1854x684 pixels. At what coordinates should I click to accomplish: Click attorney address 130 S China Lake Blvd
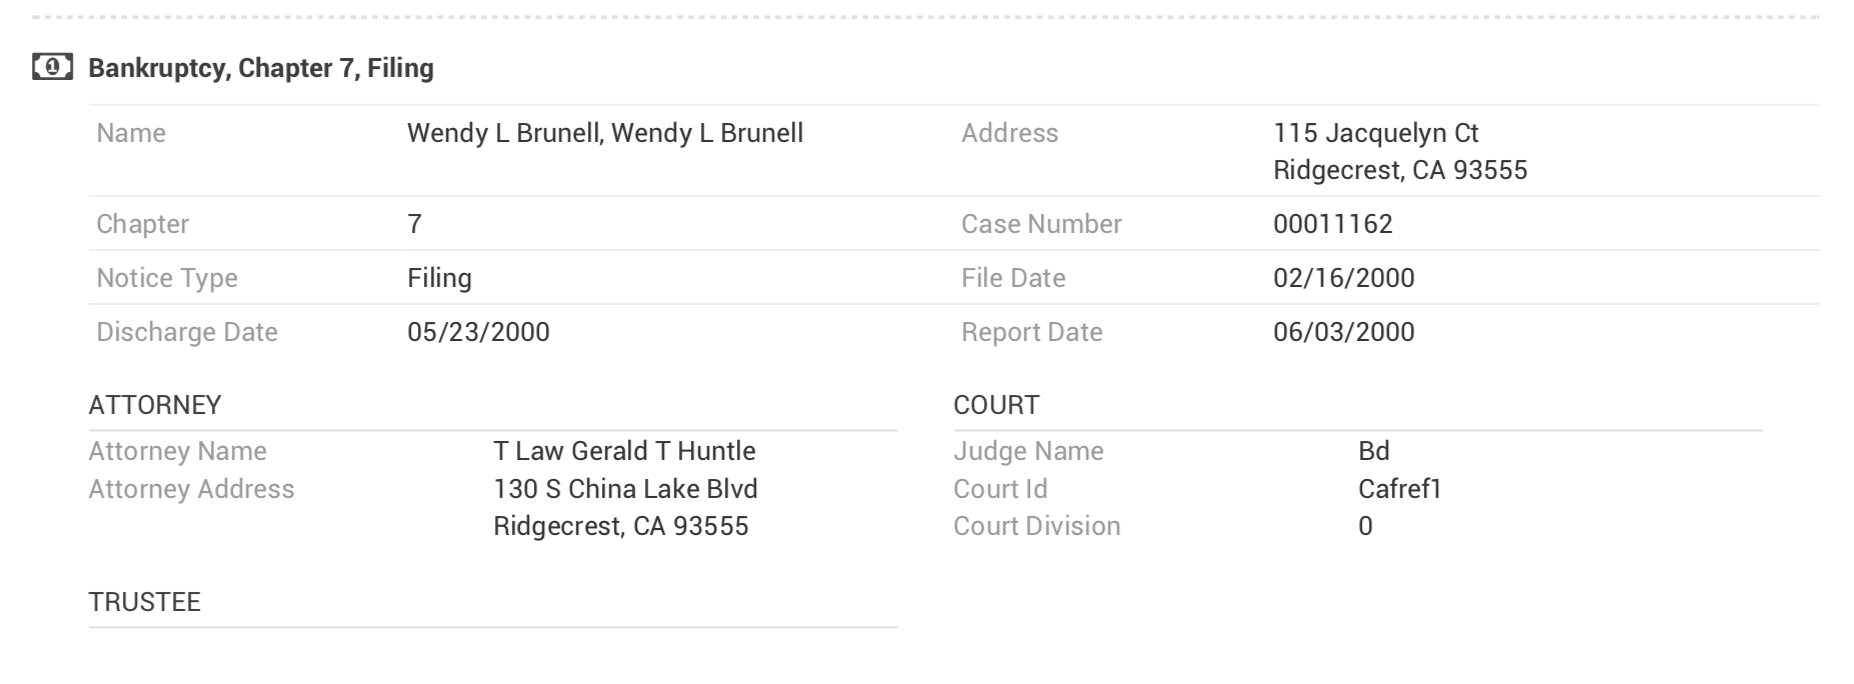[x=625, y=489]
